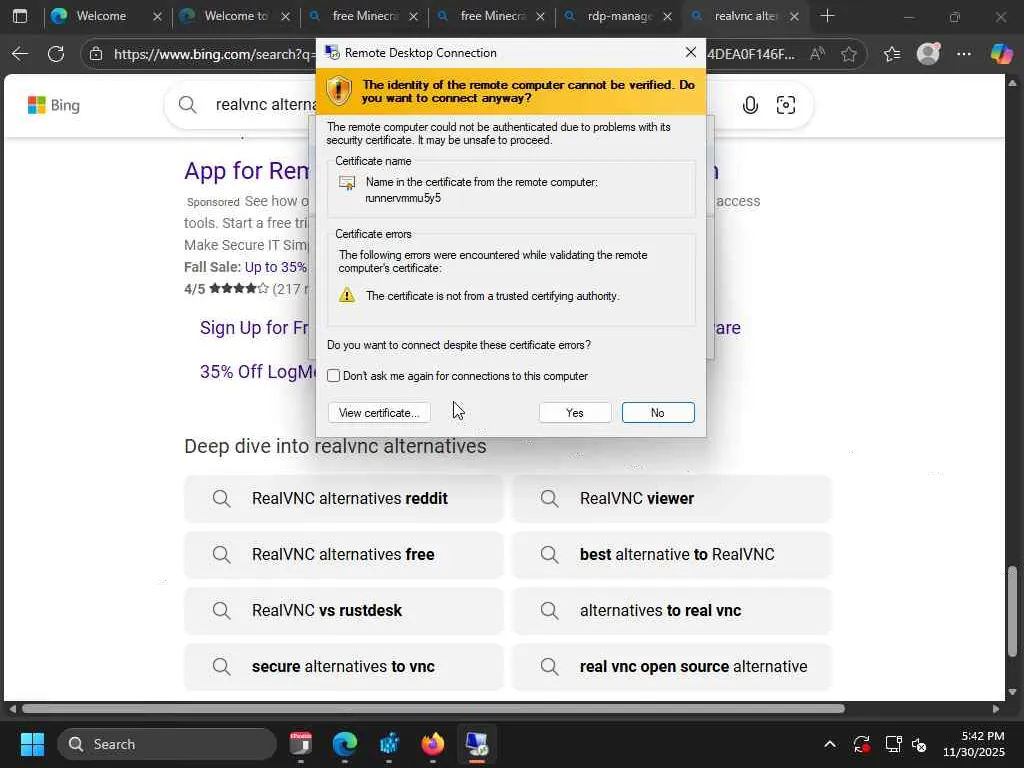Screen dimensions: 1024x768
Task: Open '35% Off LogM' link
Action: (x=258, y=372)
